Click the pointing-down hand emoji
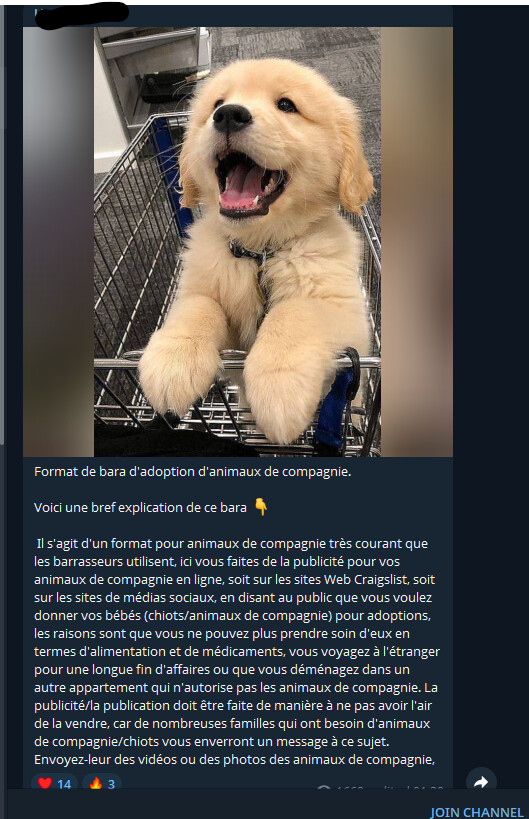The width and height of the screenshot is (529, 819). pyautogui.click(x=261, y=507)
